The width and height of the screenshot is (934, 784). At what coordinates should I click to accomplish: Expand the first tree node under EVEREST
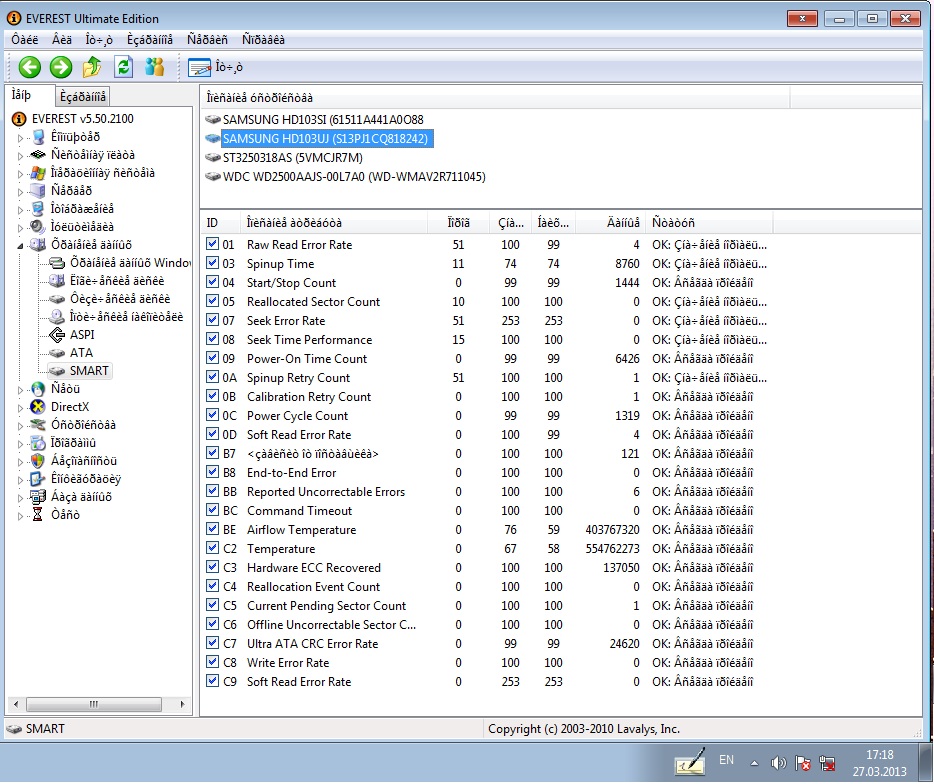(x=20, y=138)
